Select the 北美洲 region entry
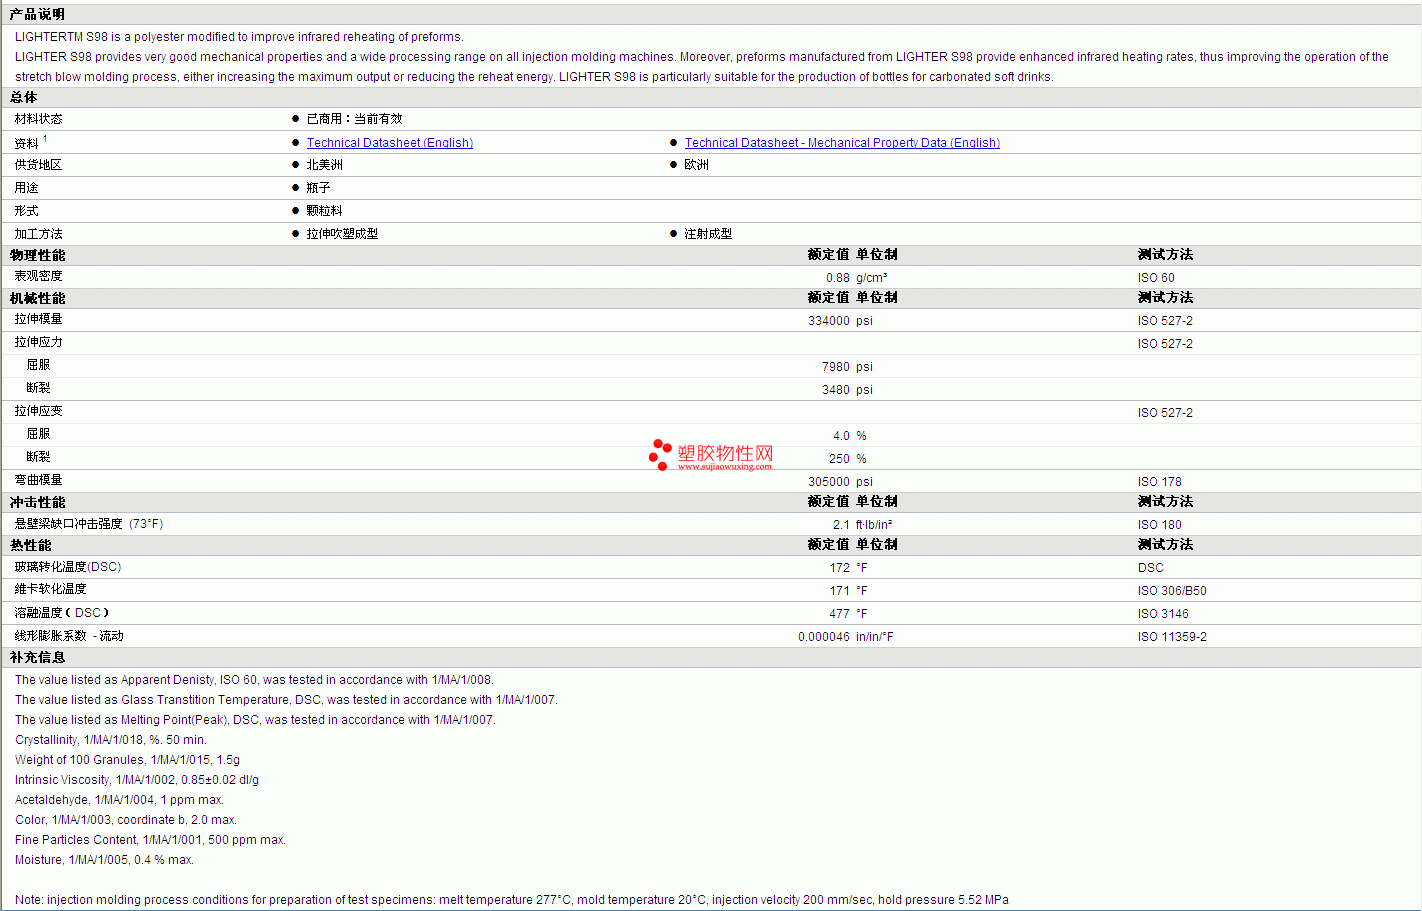This screenshot has height=911, width=1422. (325, 165)
